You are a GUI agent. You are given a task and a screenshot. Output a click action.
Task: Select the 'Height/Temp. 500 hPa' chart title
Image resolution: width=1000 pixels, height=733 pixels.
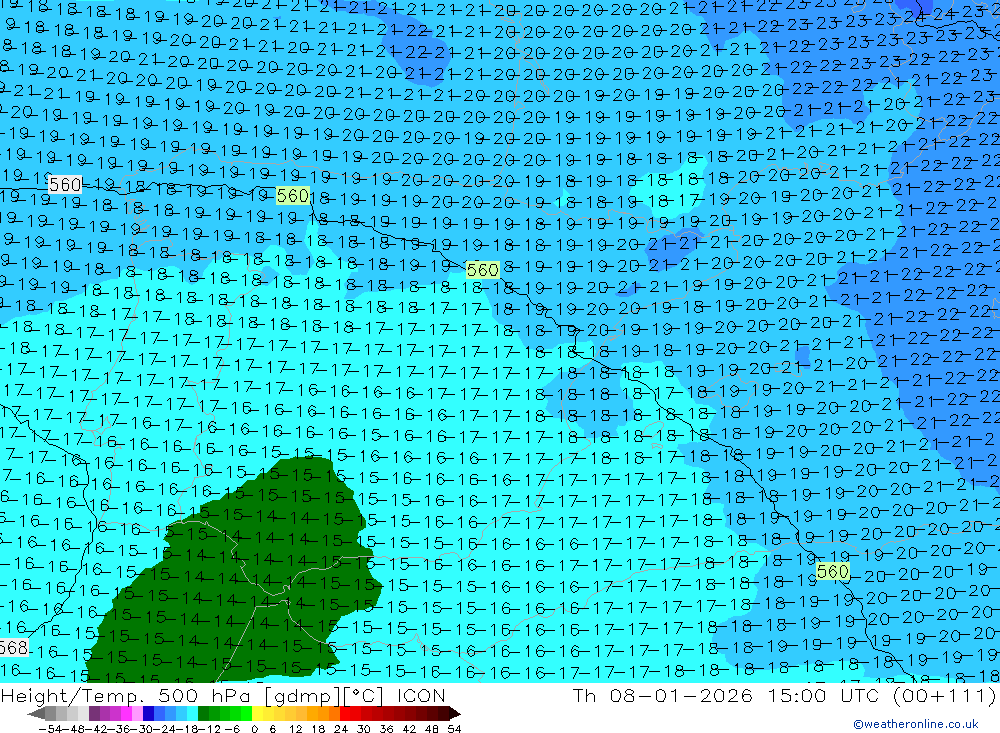tap(127, 696)
